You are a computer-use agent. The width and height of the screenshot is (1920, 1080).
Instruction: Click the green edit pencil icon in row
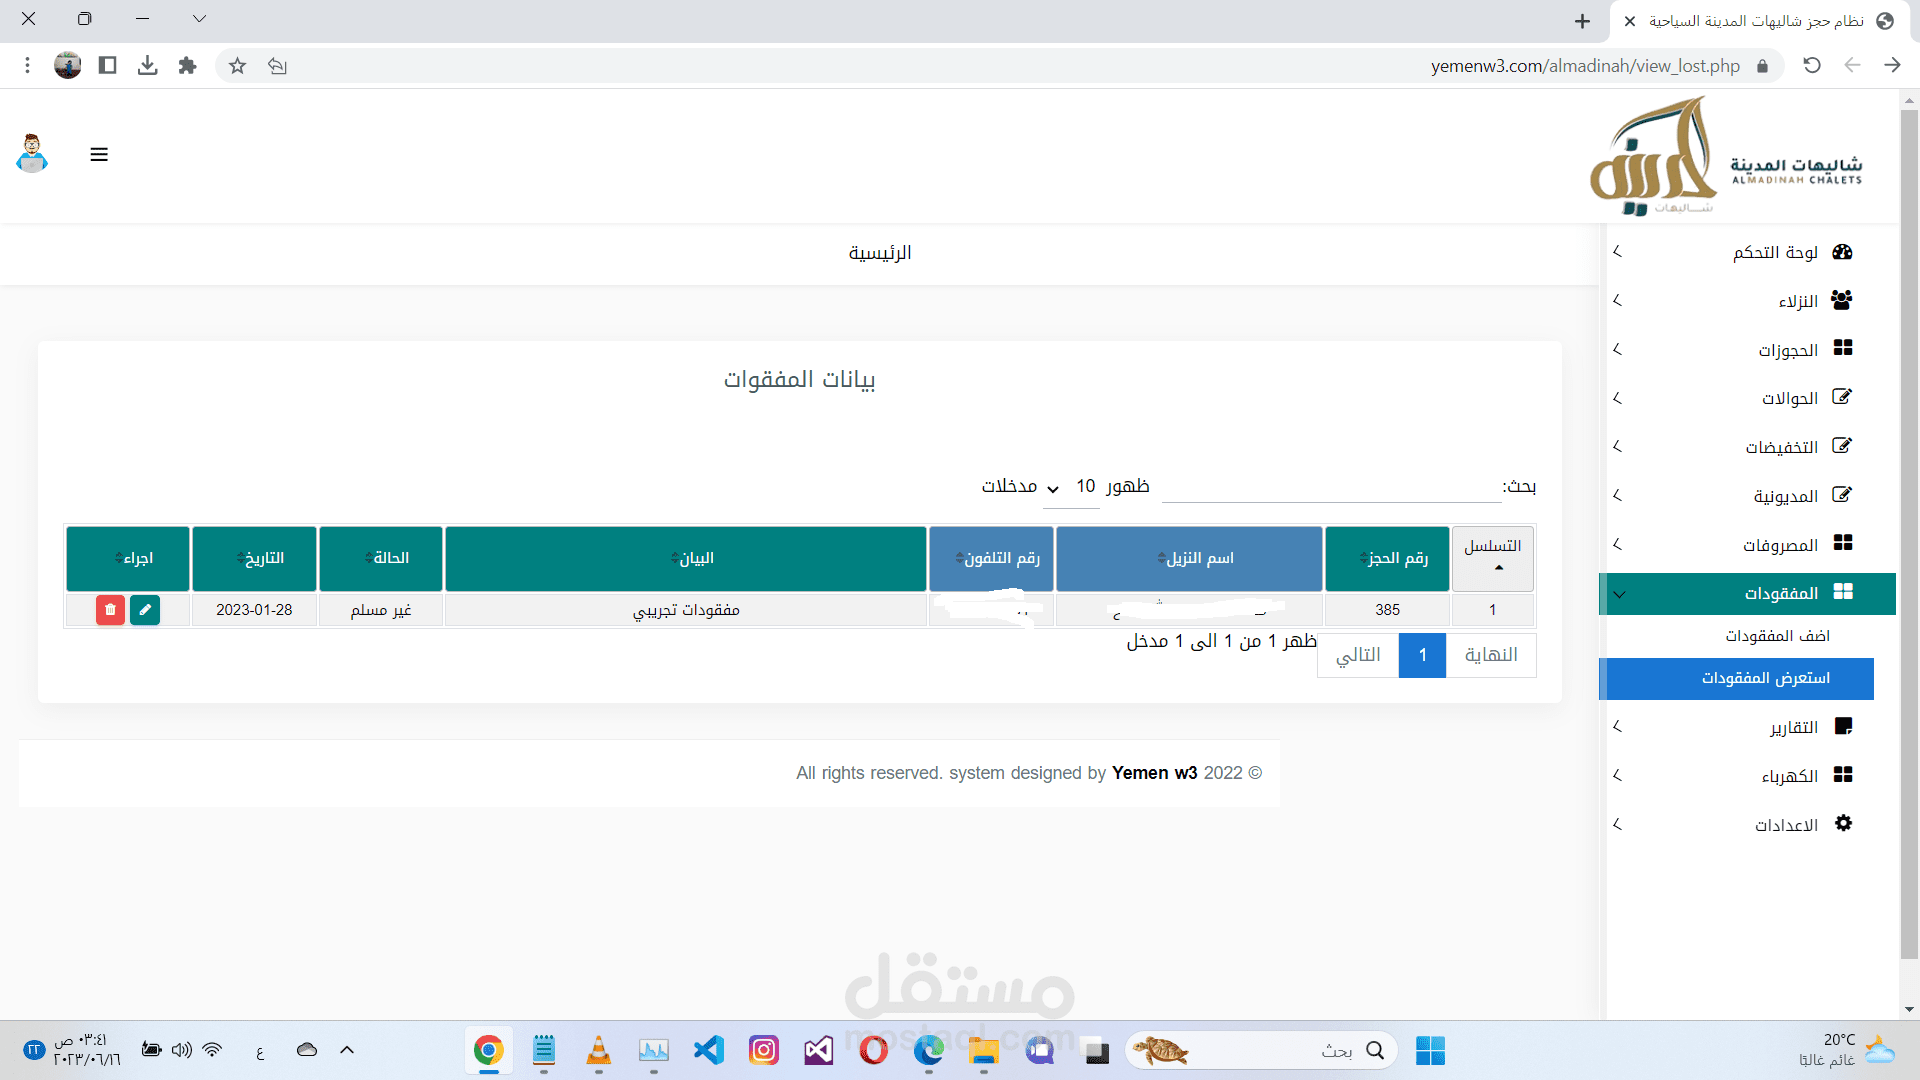145,610
